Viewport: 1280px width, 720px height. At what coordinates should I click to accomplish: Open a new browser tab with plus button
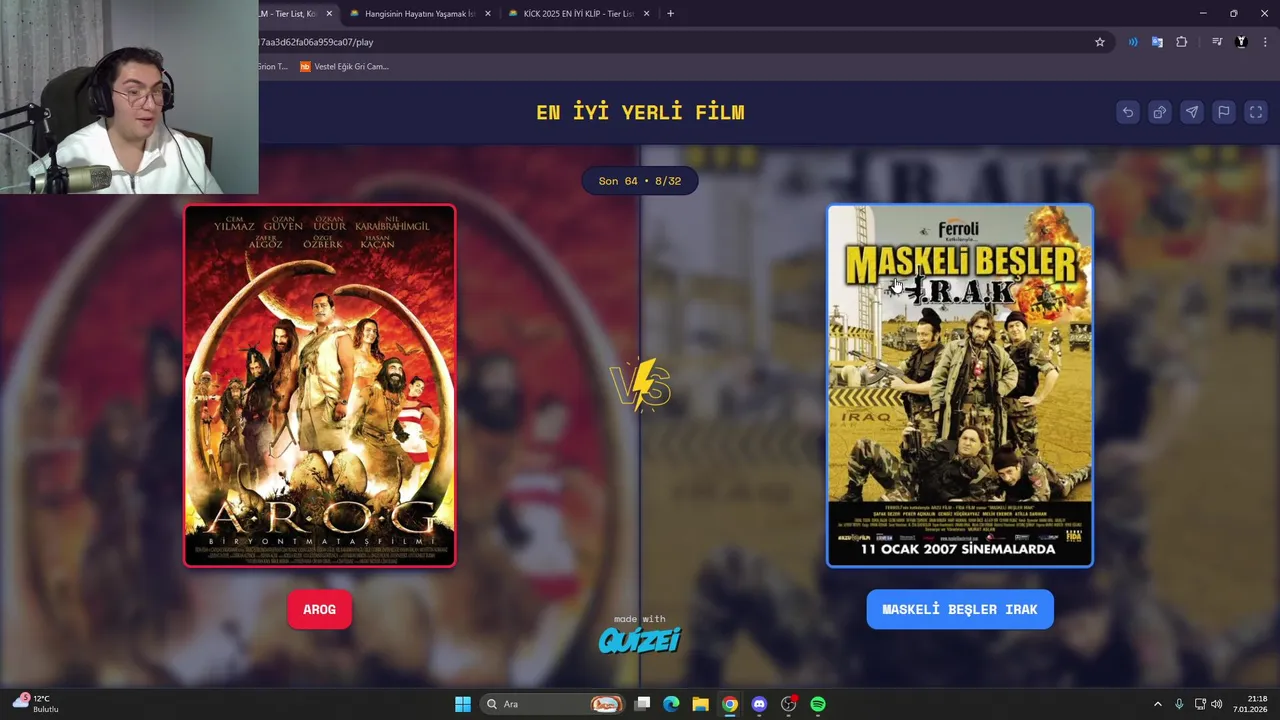click(x=670, y=13)
